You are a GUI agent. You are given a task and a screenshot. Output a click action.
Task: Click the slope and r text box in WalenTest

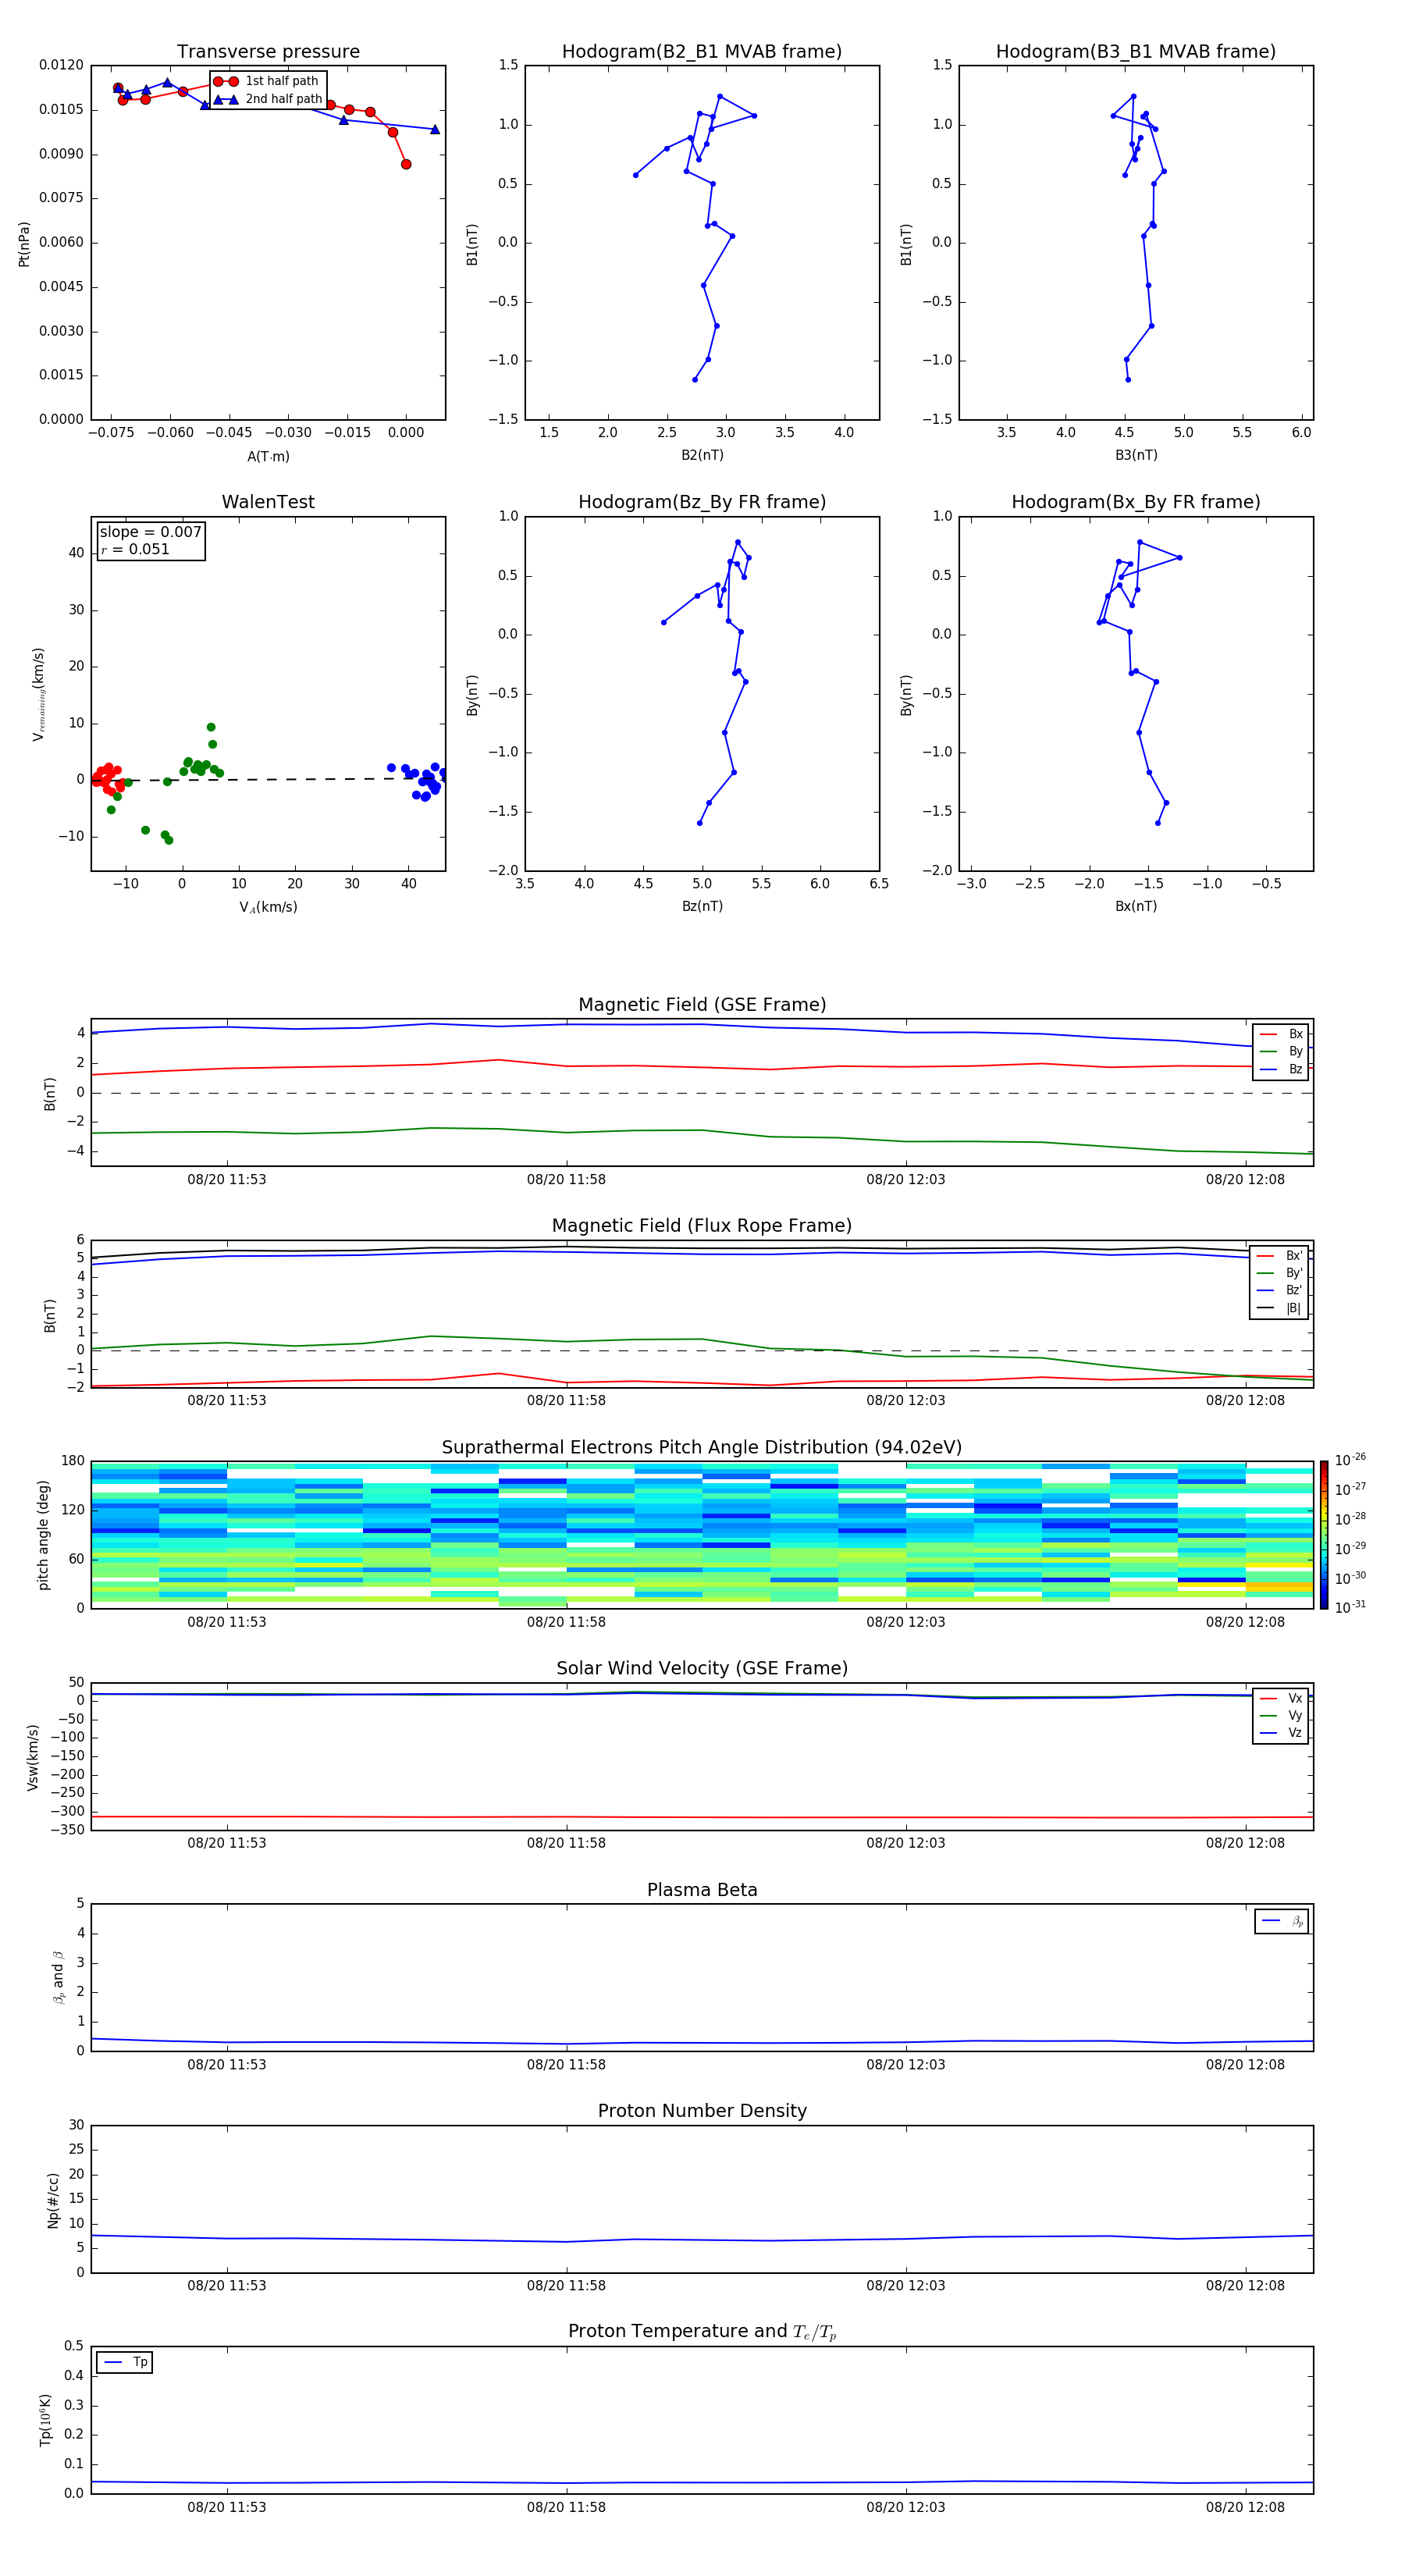pyautogui.click(x=150, y=540)
